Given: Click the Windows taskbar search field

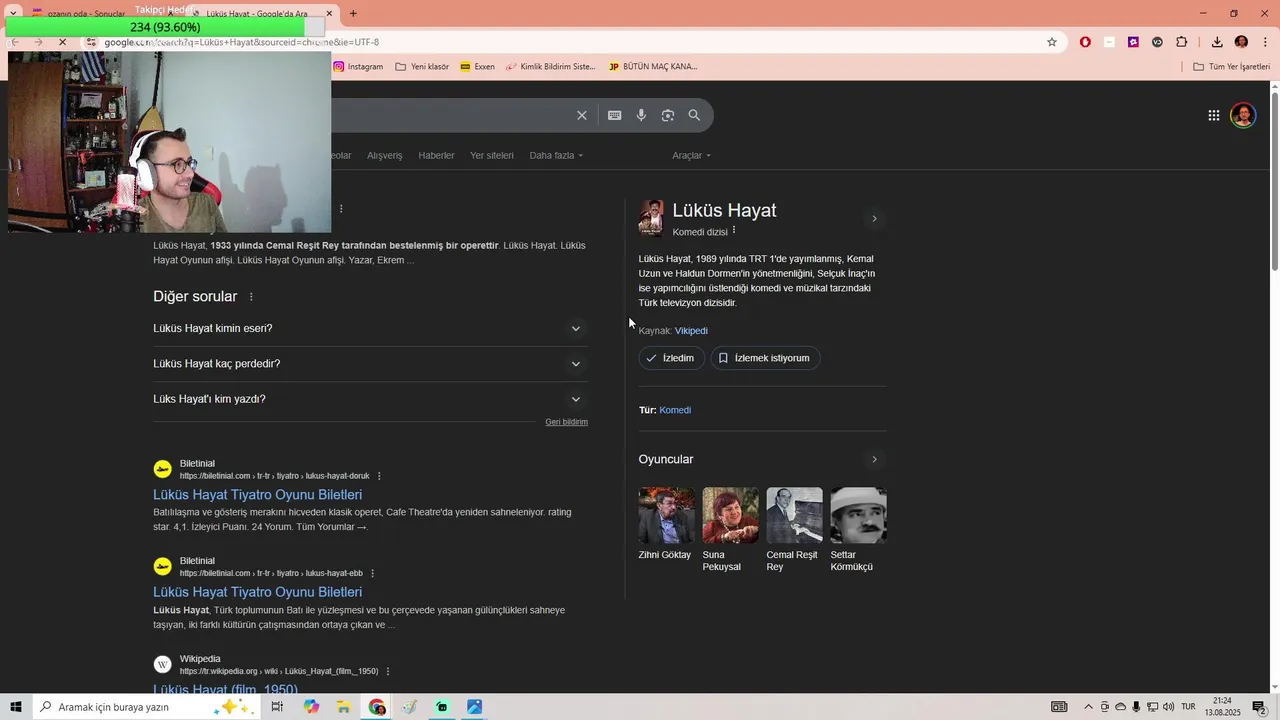Looking at the screenshot, I should point(145,707).
